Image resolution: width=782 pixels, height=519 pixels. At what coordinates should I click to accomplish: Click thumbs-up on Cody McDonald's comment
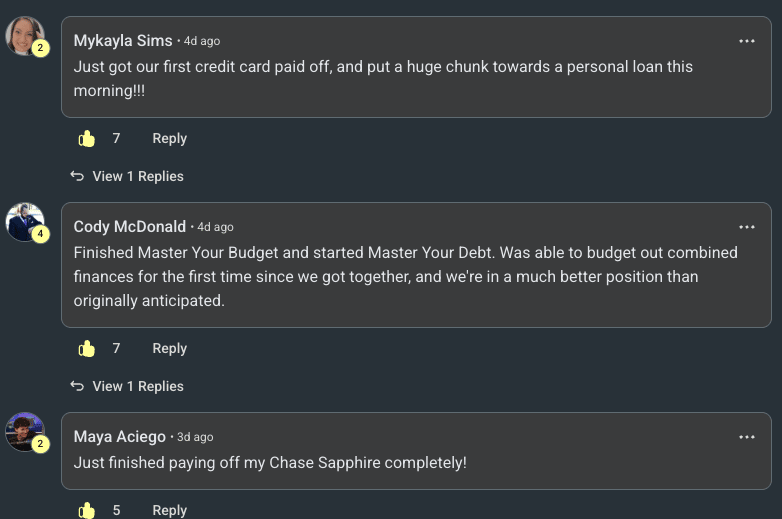point(87,349)
